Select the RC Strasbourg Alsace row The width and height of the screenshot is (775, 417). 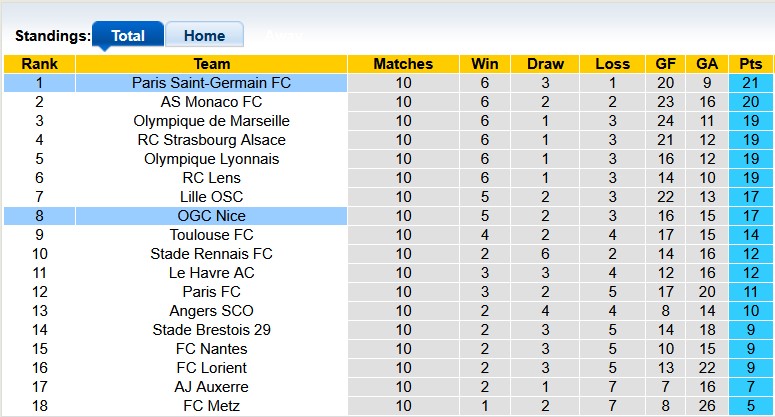click(211, 140)
